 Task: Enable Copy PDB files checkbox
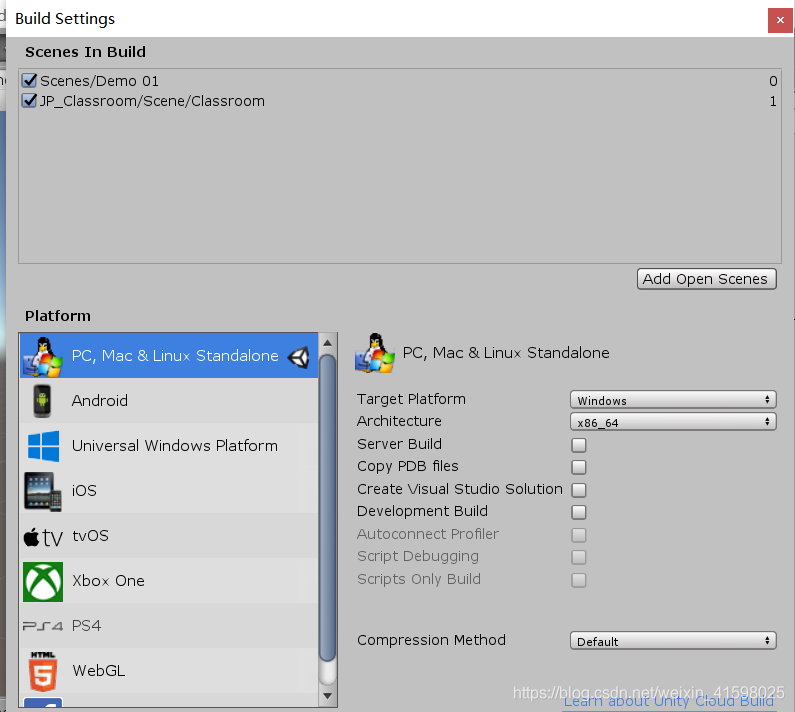pyautogui.click(x=579, y=467)
